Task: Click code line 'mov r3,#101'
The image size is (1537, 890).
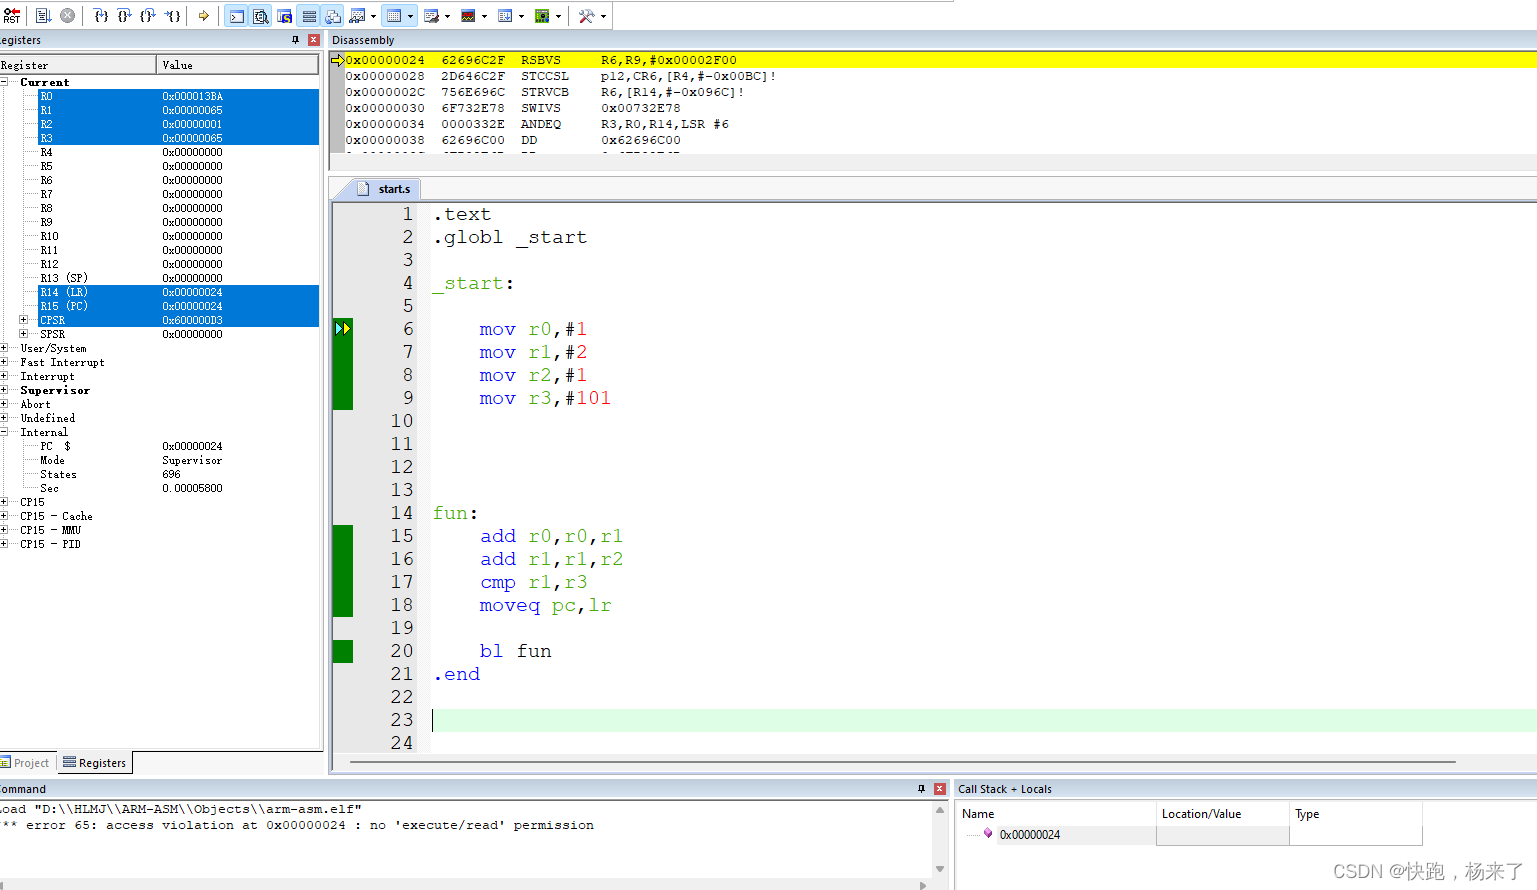Action: (545, 398)
